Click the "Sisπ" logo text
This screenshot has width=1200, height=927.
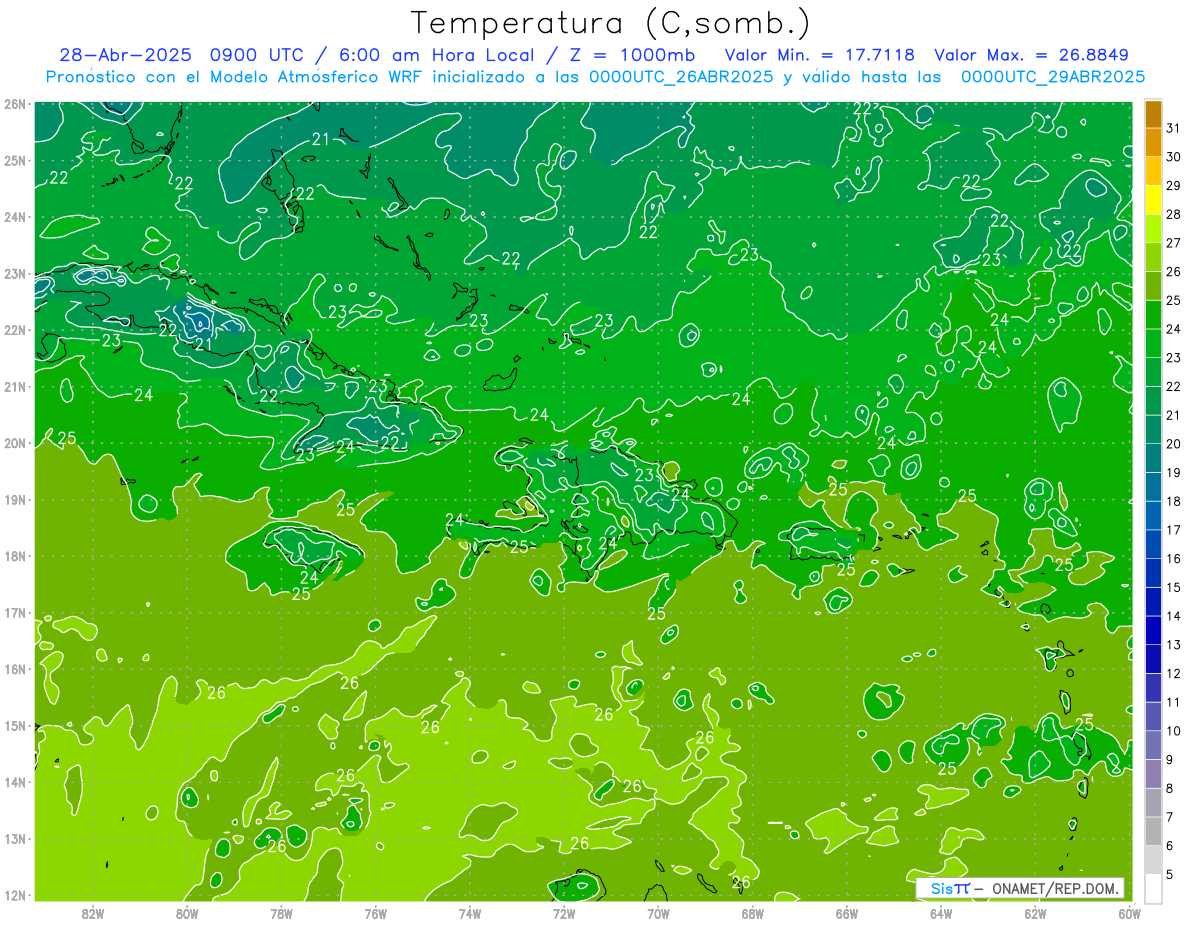(x=949, y=888)
